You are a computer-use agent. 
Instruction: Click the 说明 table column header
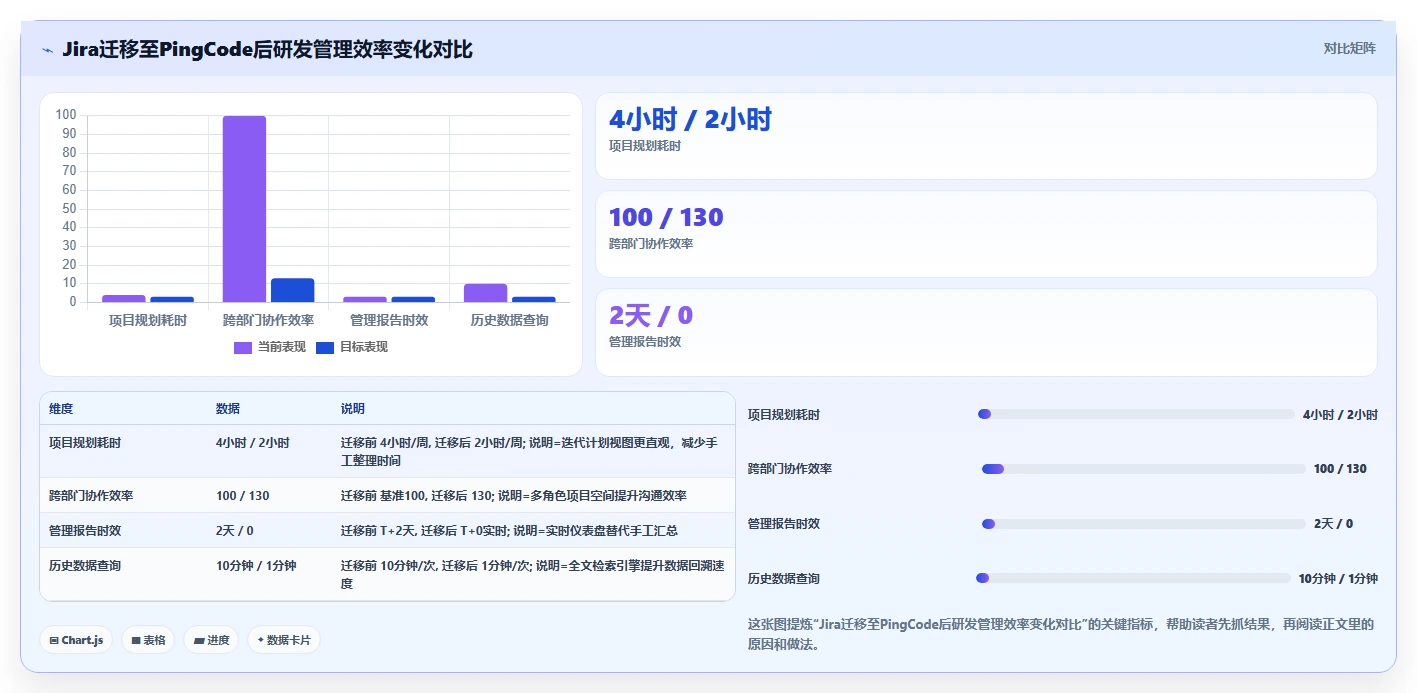pos(353,409)
